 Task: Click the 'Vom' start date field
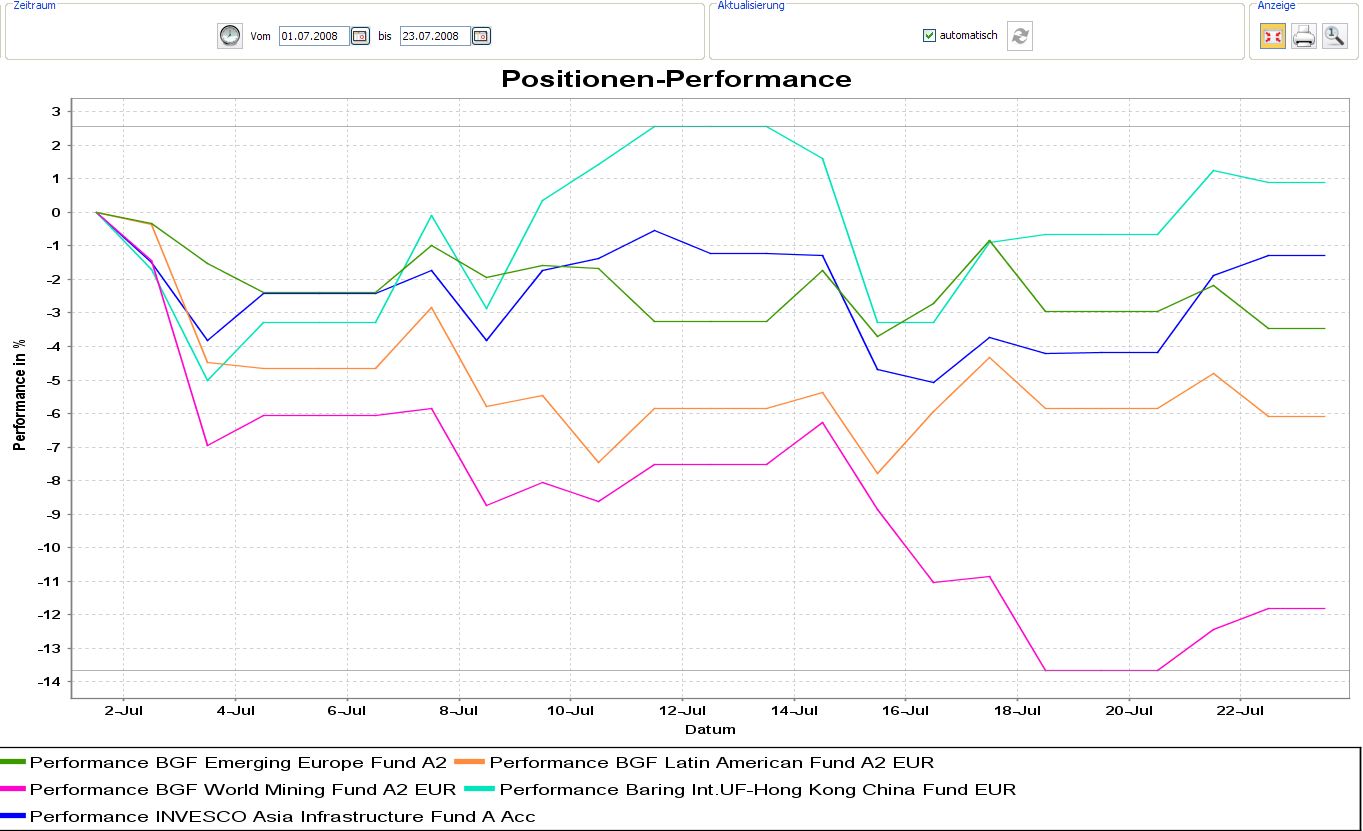tap(314, 36)
